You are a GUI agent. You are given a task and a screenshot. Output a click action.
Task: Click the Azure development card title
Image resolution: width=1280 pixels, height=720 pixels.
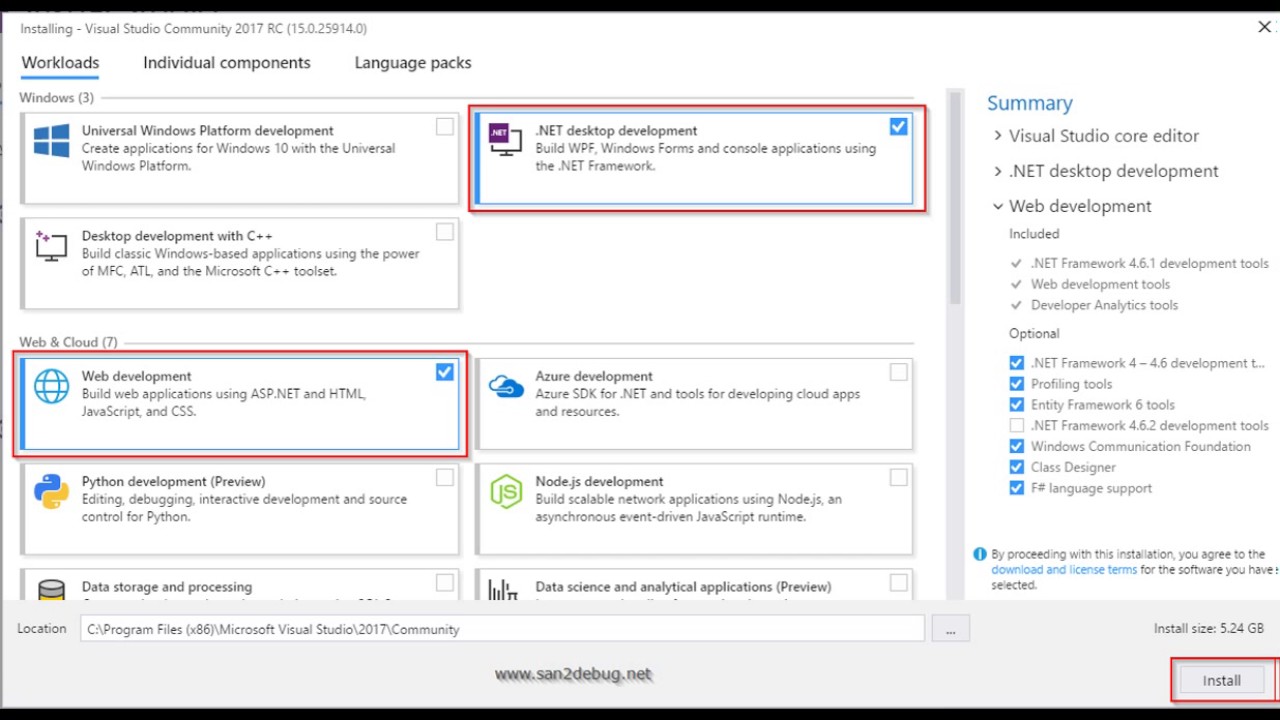tap(594, 376)
